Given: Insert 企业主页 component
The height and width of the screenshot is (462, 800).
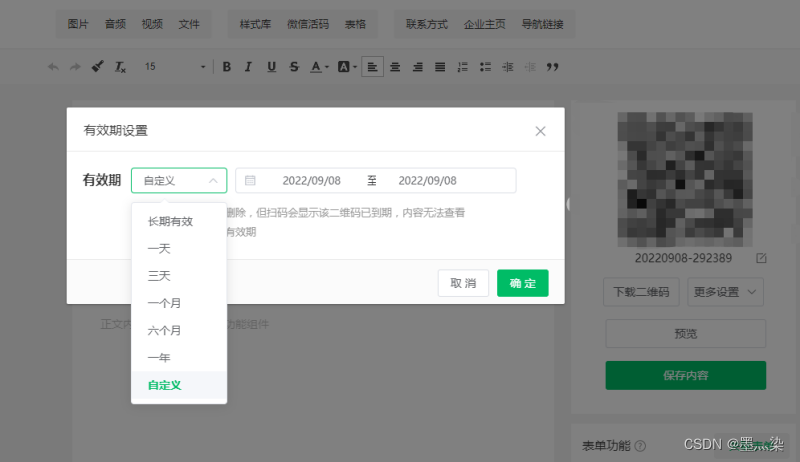Looking at the screenshot, I should [x=484, y=24].
